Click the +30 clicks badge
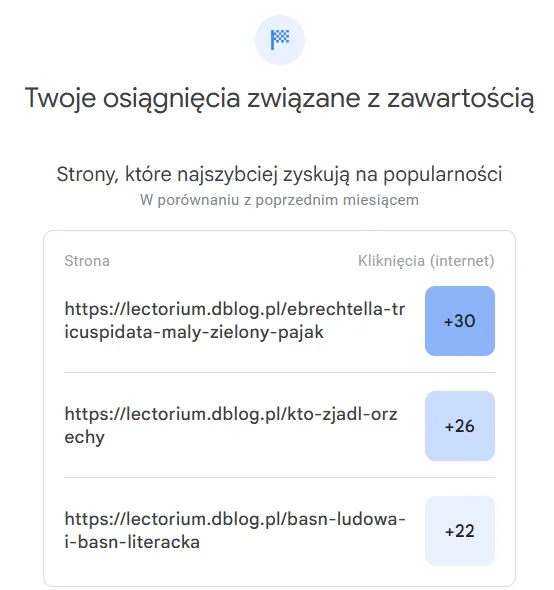 pyautogui.click(x=460, y=321)
